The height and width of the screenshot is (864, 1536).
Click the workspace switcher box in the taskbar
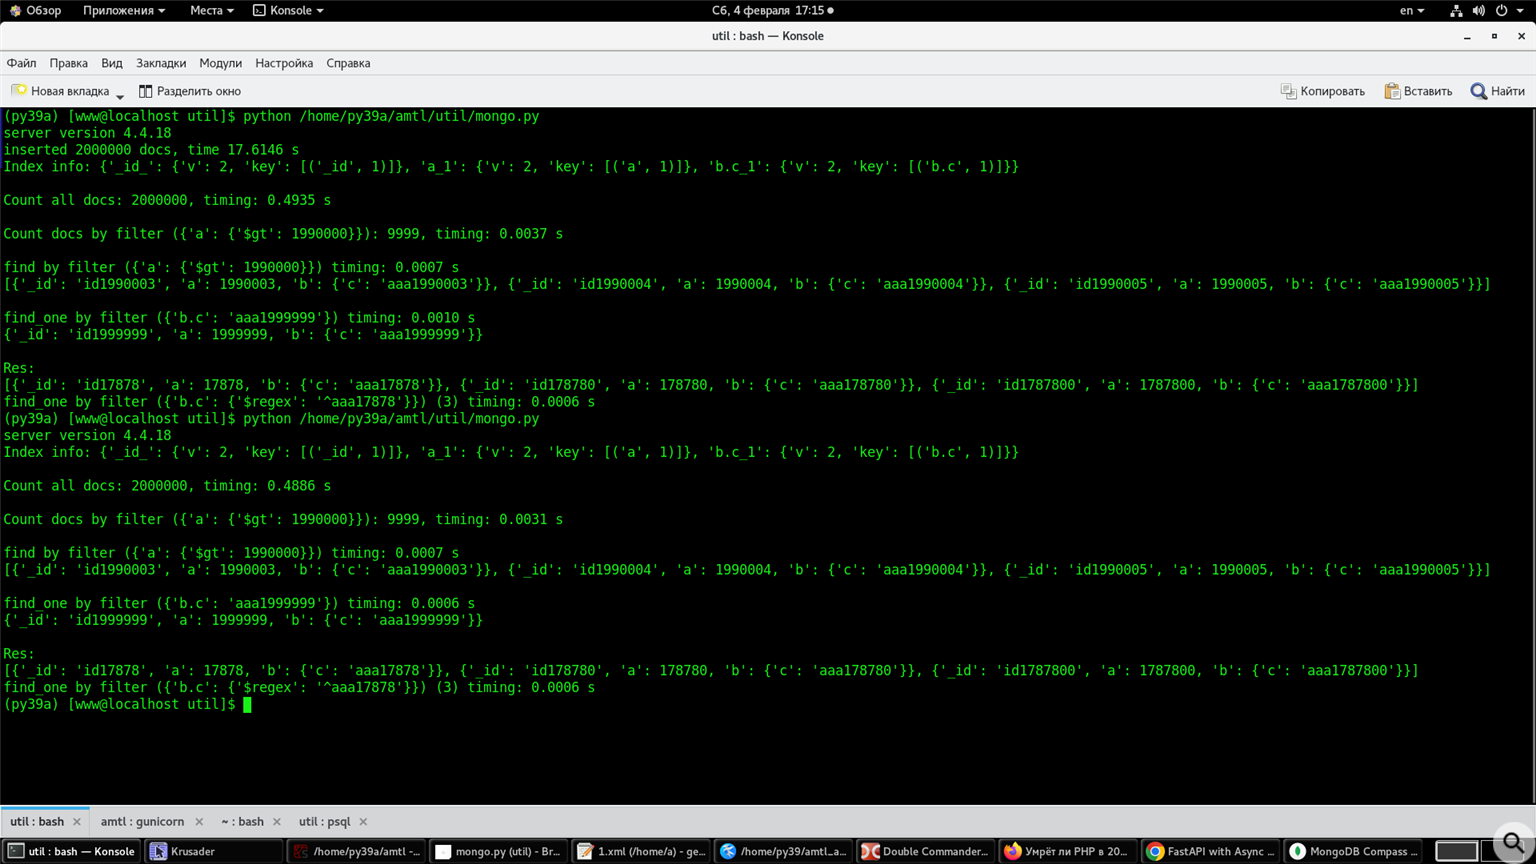(1456, 851)
